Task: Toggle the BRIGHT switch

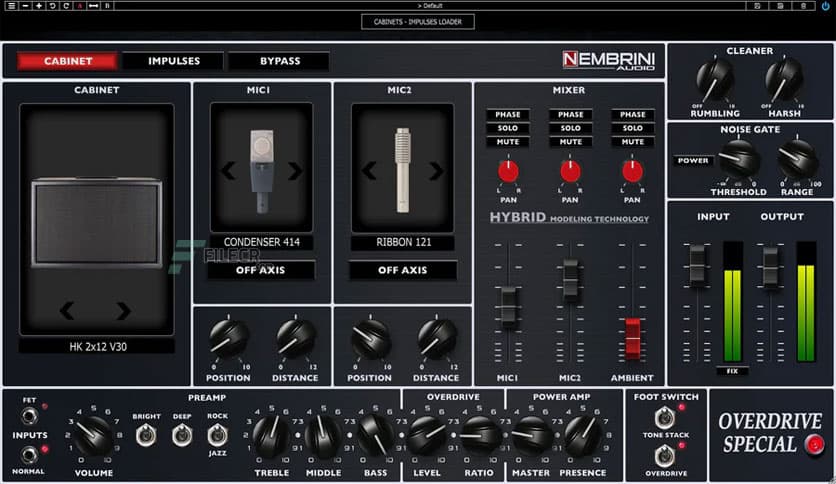Action: (x=146, y=435)
